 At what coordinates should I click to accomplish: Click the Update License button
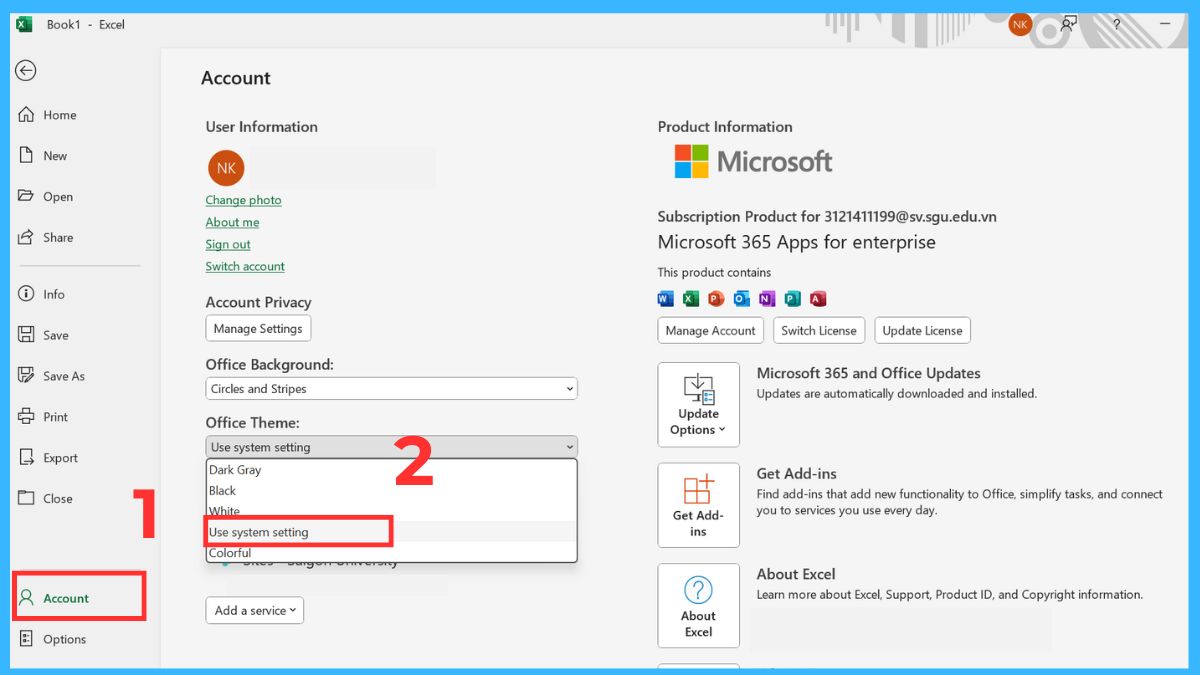922,330
